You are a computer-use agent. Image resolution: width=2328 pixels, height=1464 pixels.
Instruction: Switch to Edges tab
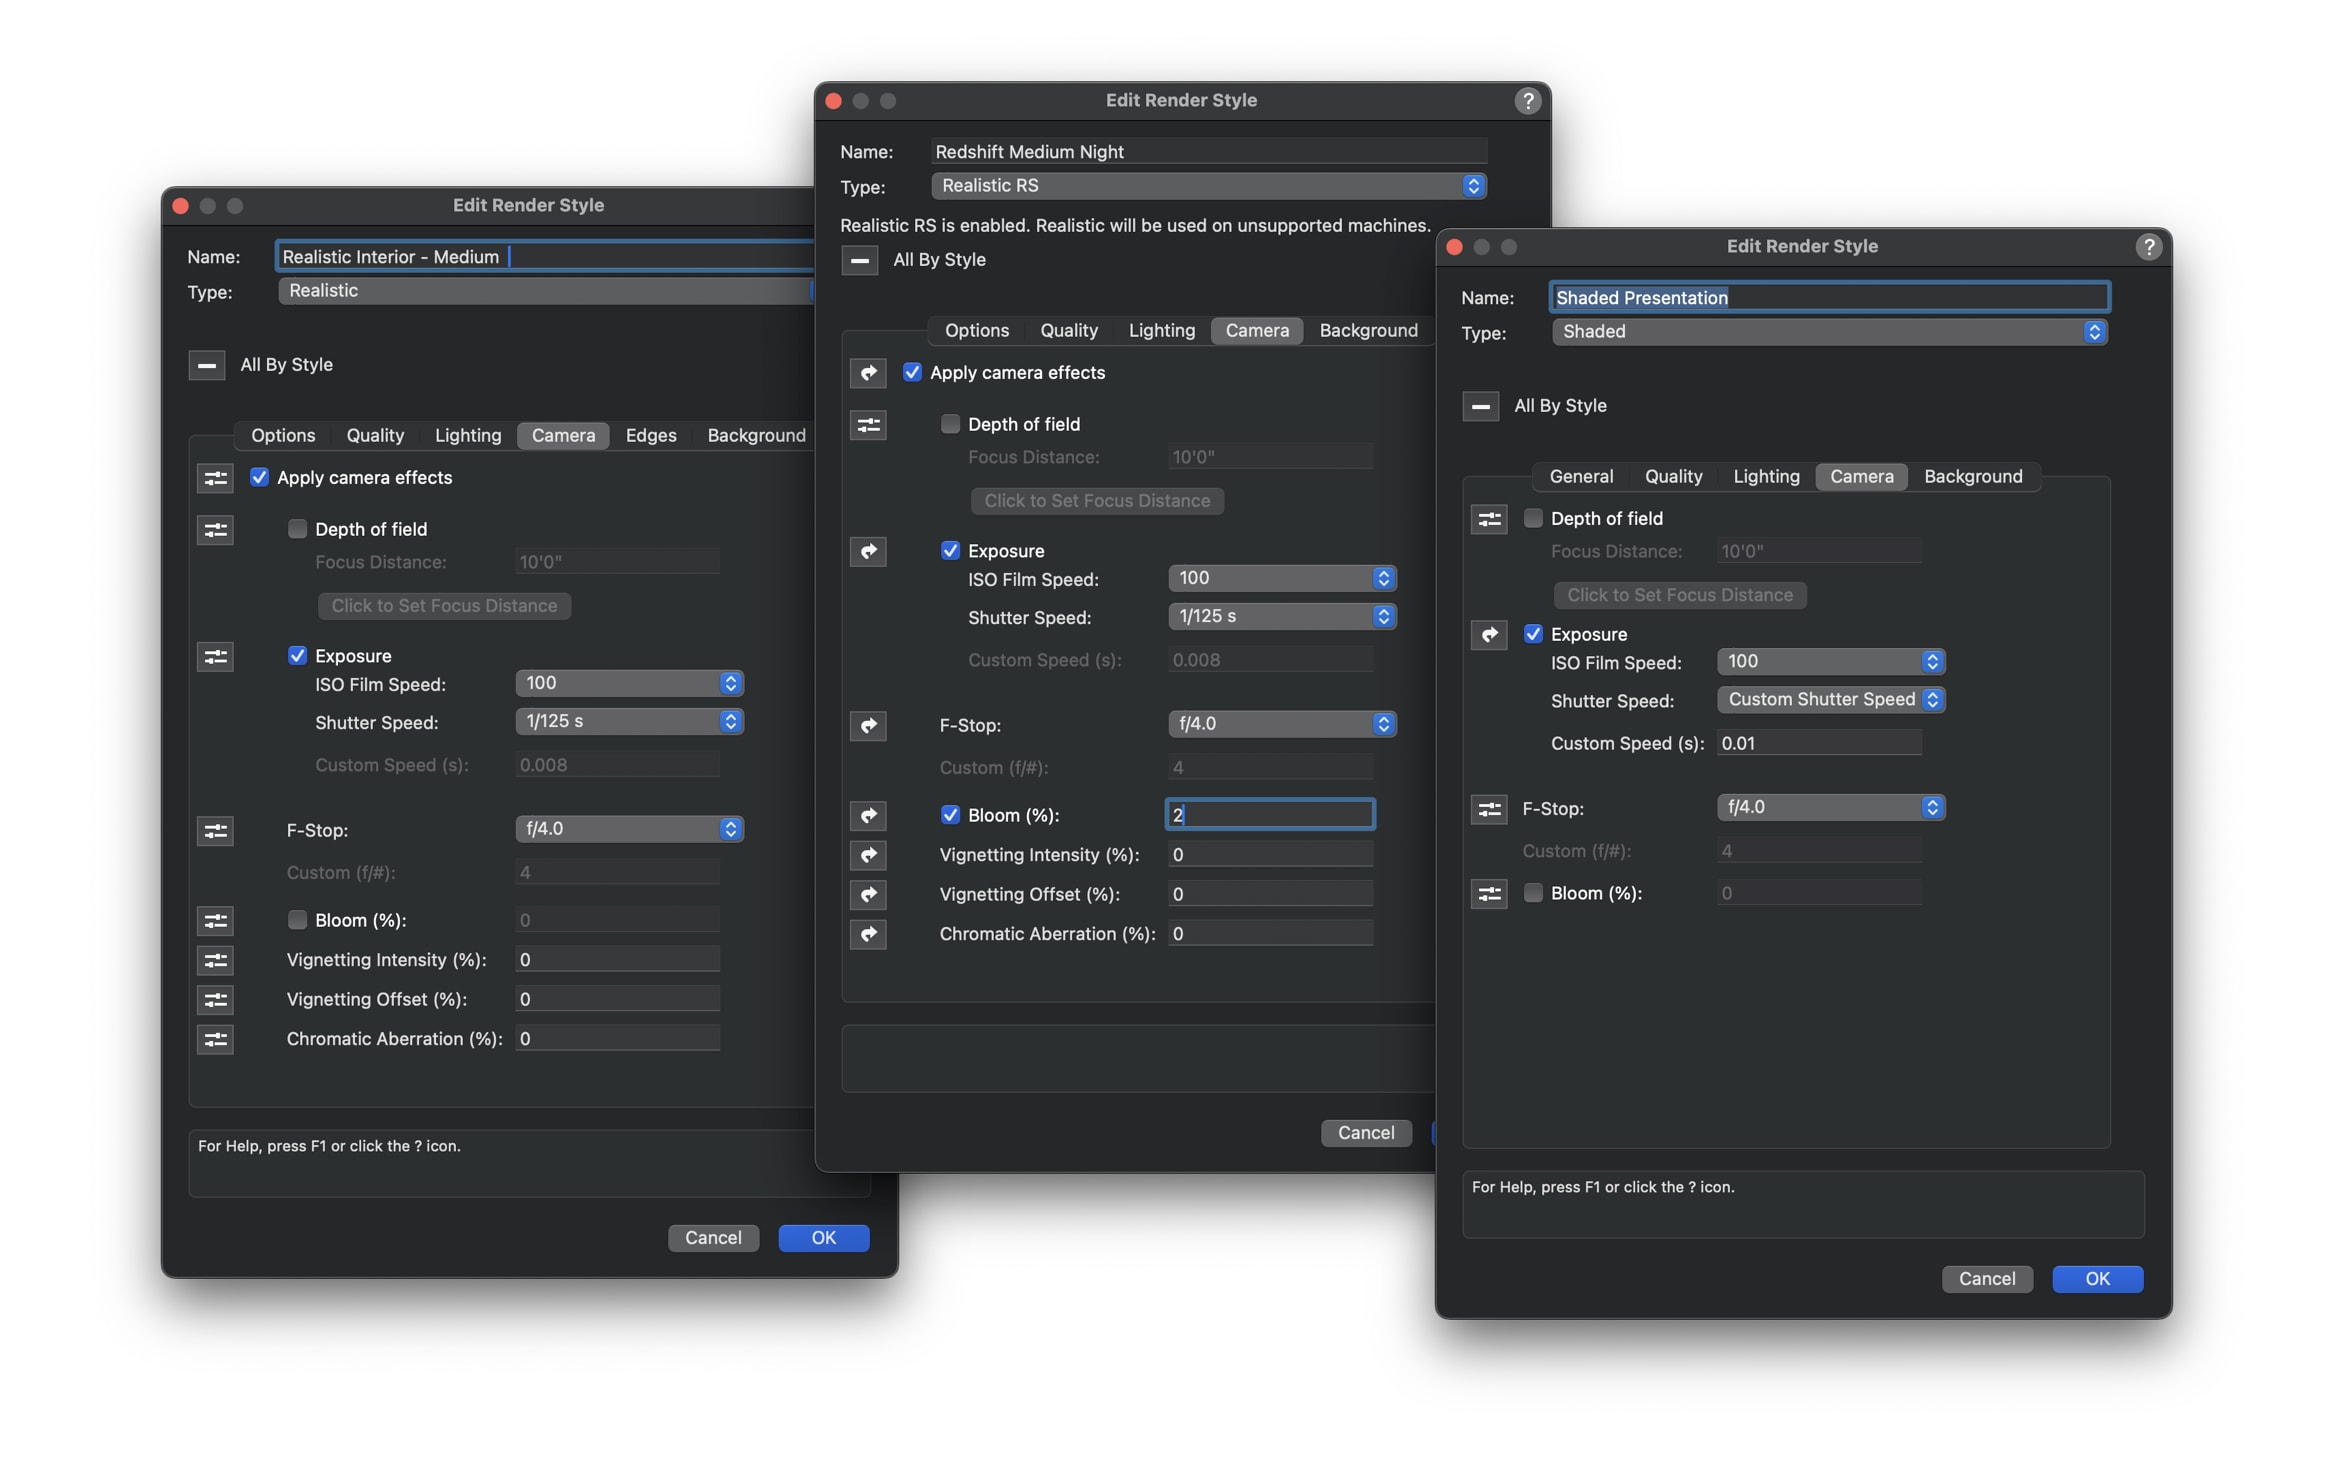650,436
